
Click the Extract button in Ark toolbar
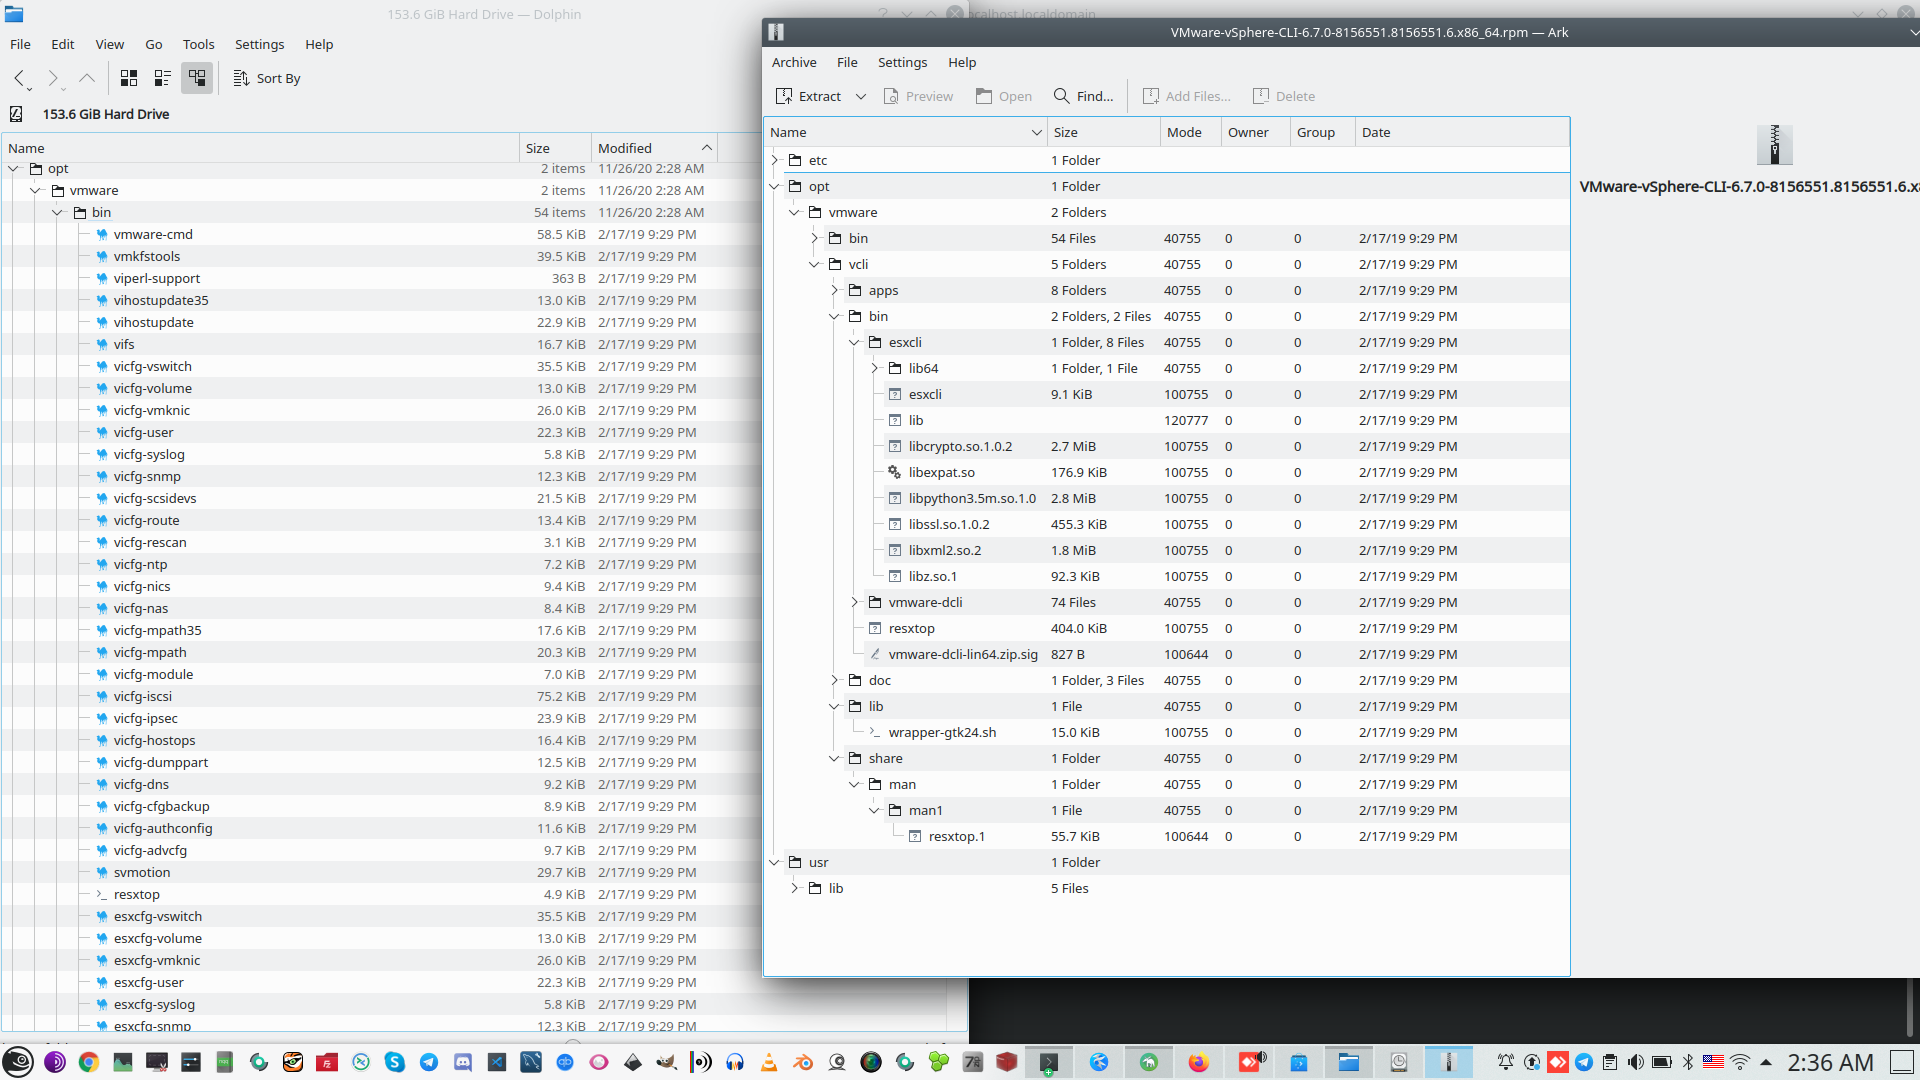pyautogui.click(x=809, y=96)
